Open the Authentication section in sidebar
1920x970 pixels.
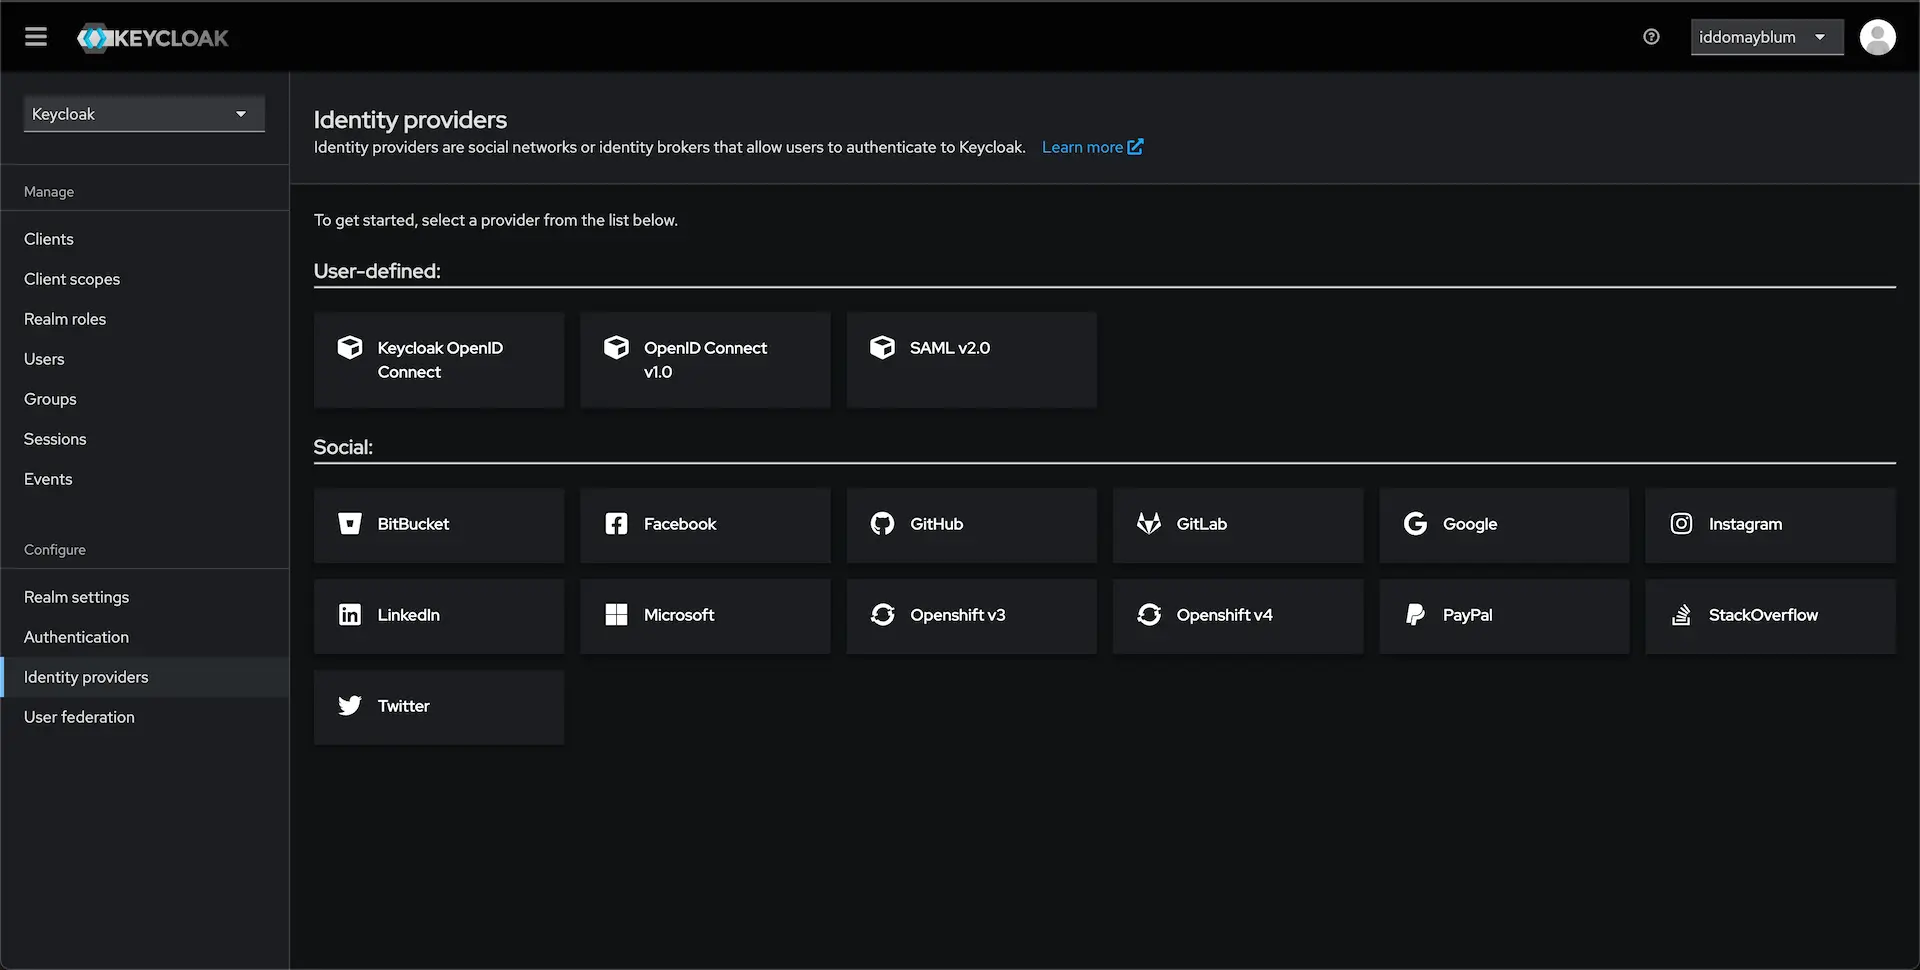pyautogui.click(x=76, y=636)
